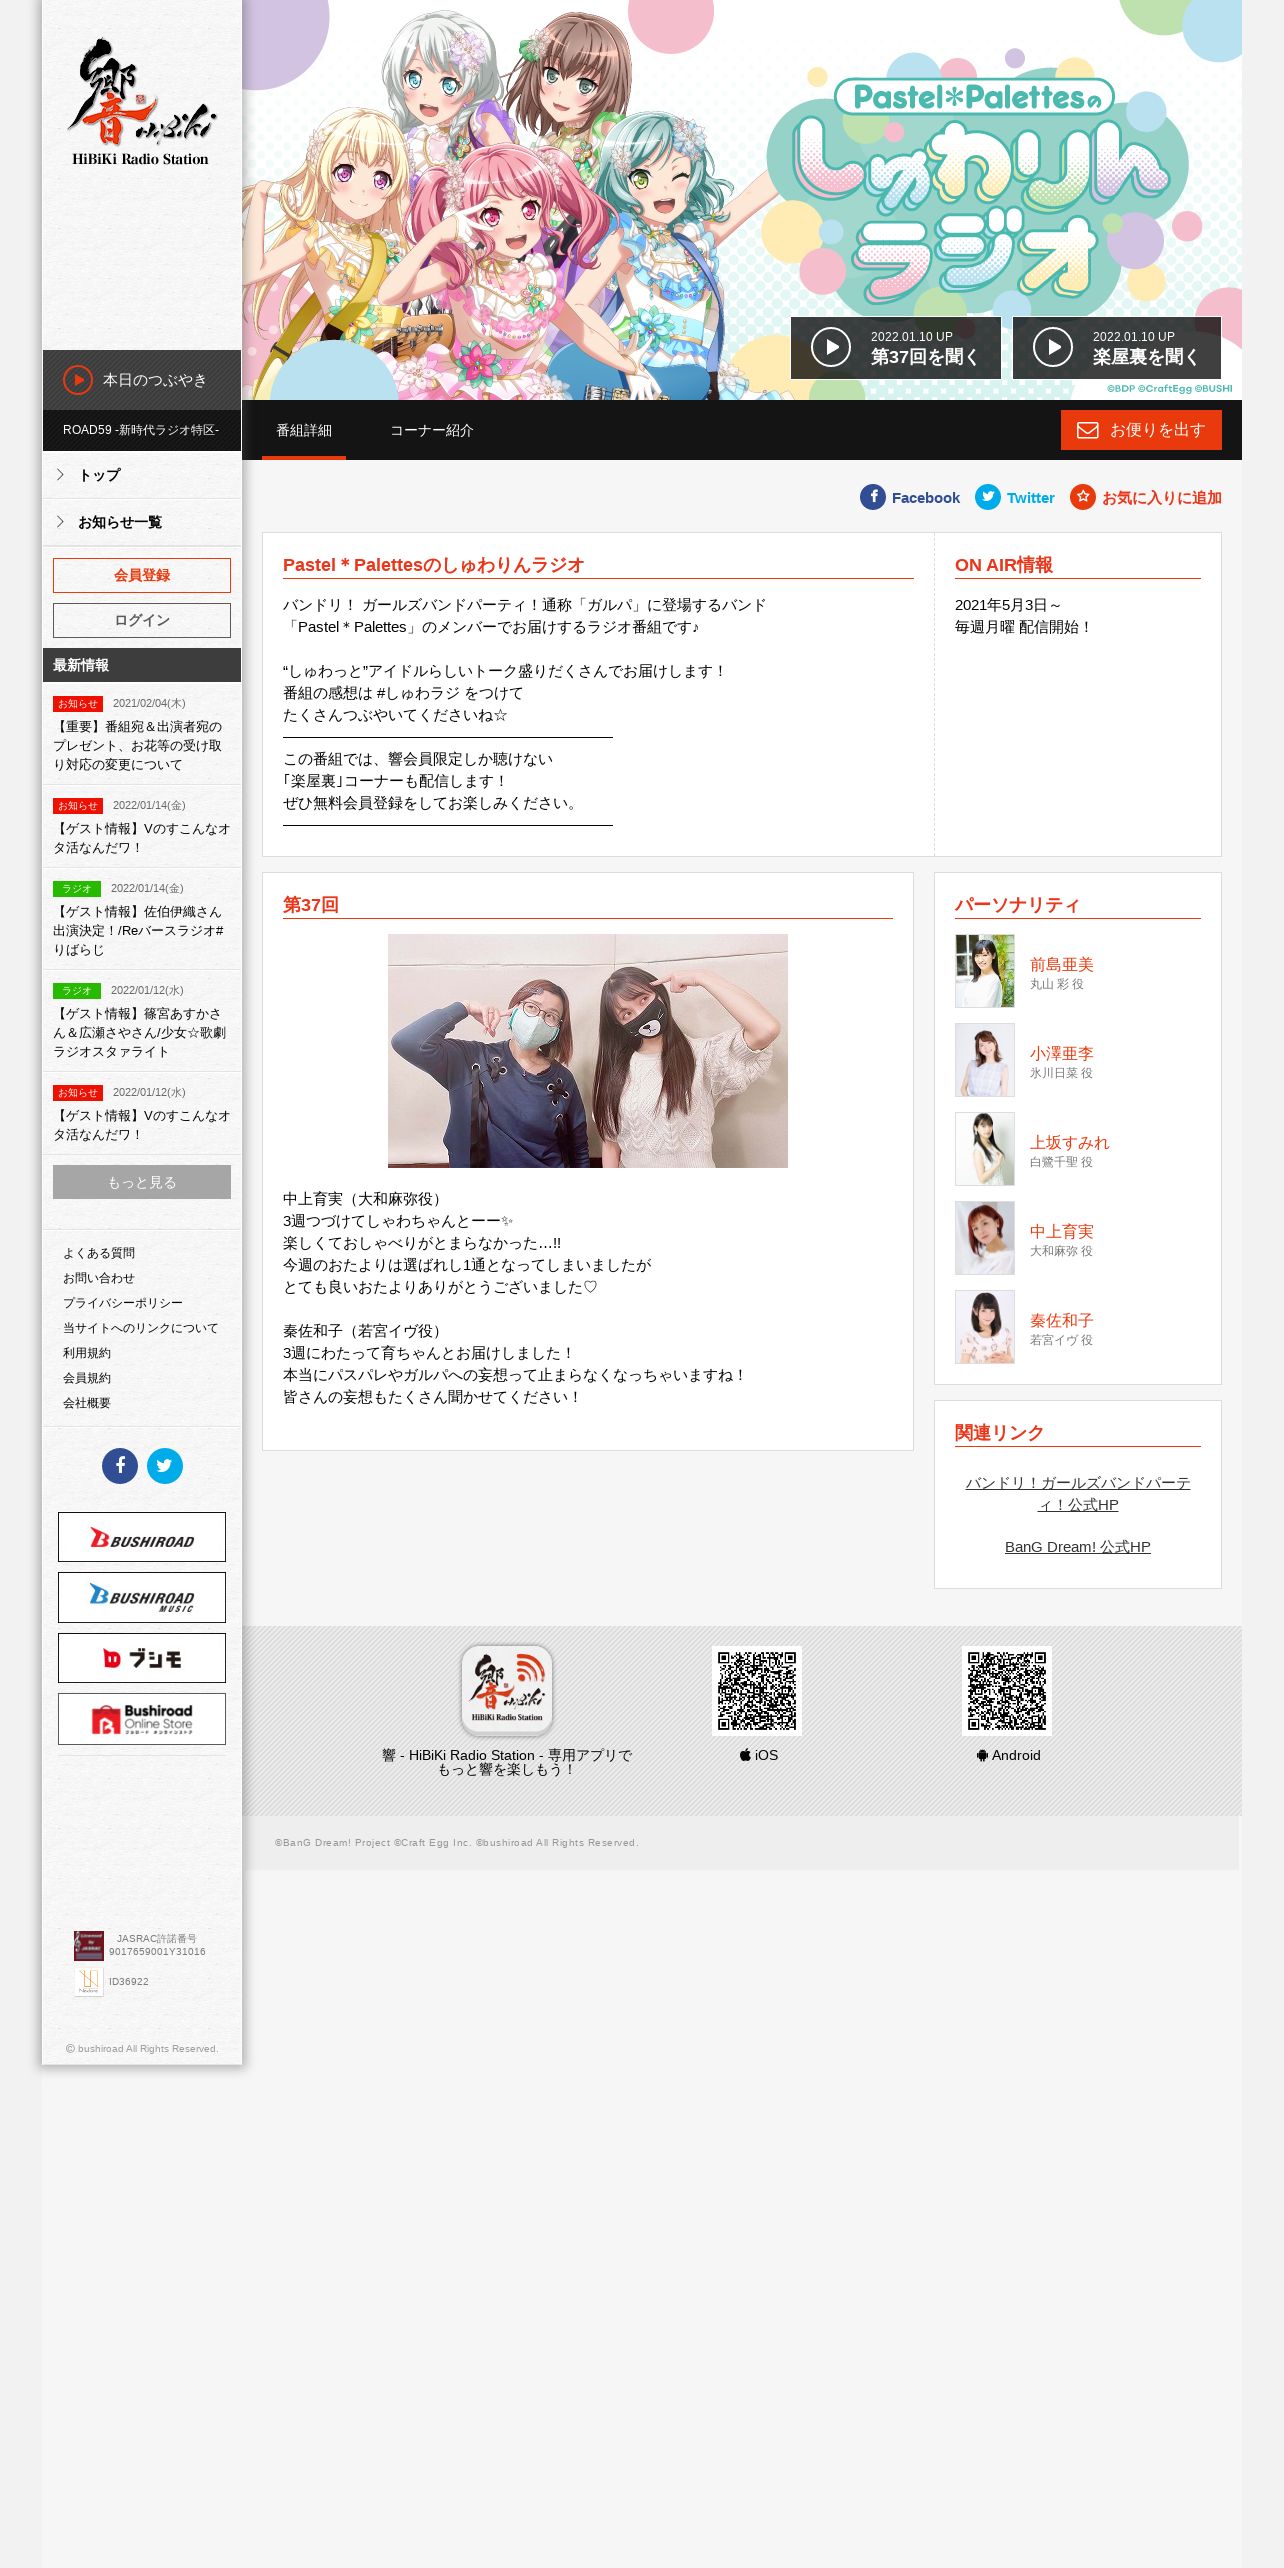This screenshot has width=1284, height=2568.
Task: Play the 楽屋裏 backstage episode
Action: [x=1117, y=348]
